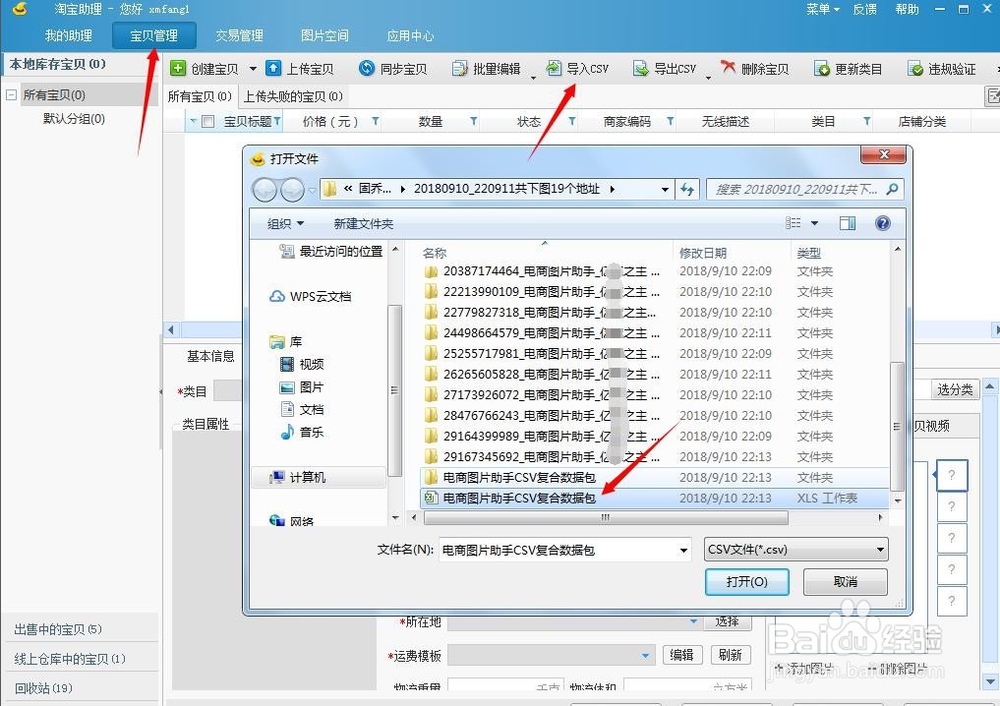Click the back navigation button in dialog
1000x706 pixels.
click(x=264, y=189)
